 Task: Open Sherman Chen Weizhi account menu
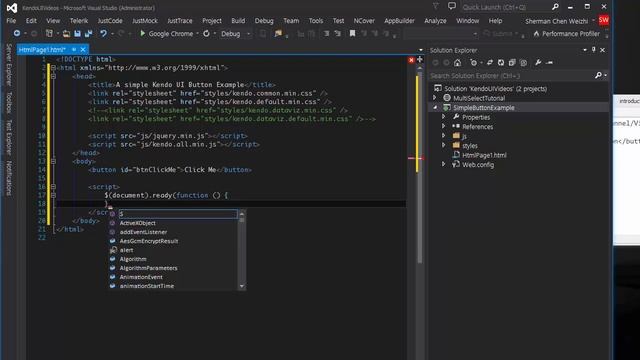[560, 21]
